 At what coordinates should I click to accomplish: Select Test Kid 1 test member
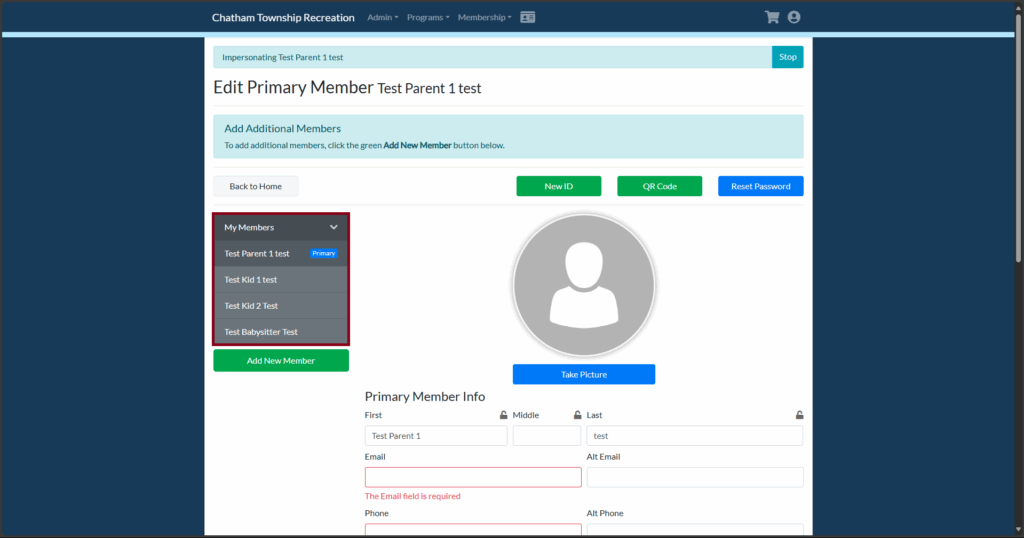(281, 279)
